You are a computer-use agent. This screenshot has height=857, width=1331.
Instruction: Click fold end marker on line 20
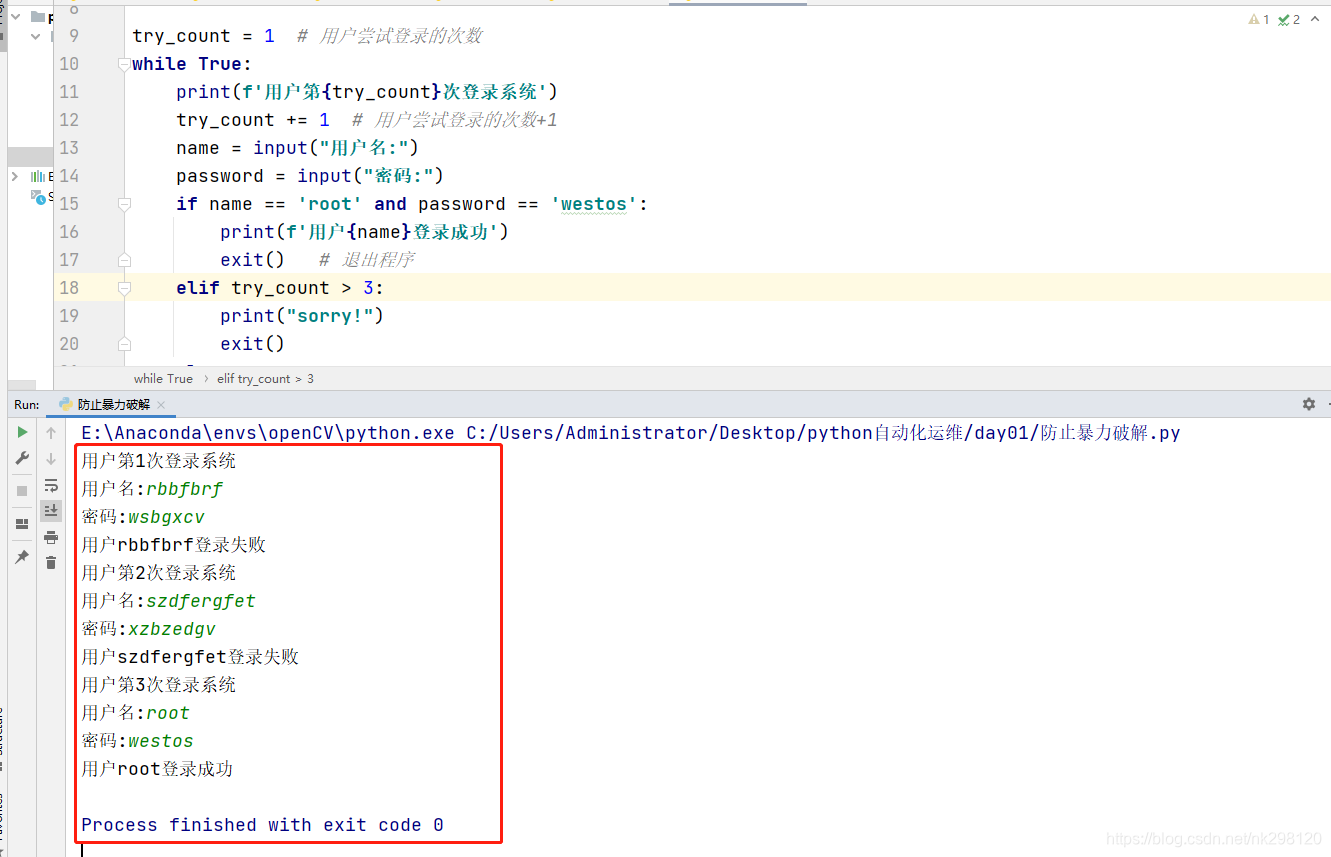click(124, 344)
